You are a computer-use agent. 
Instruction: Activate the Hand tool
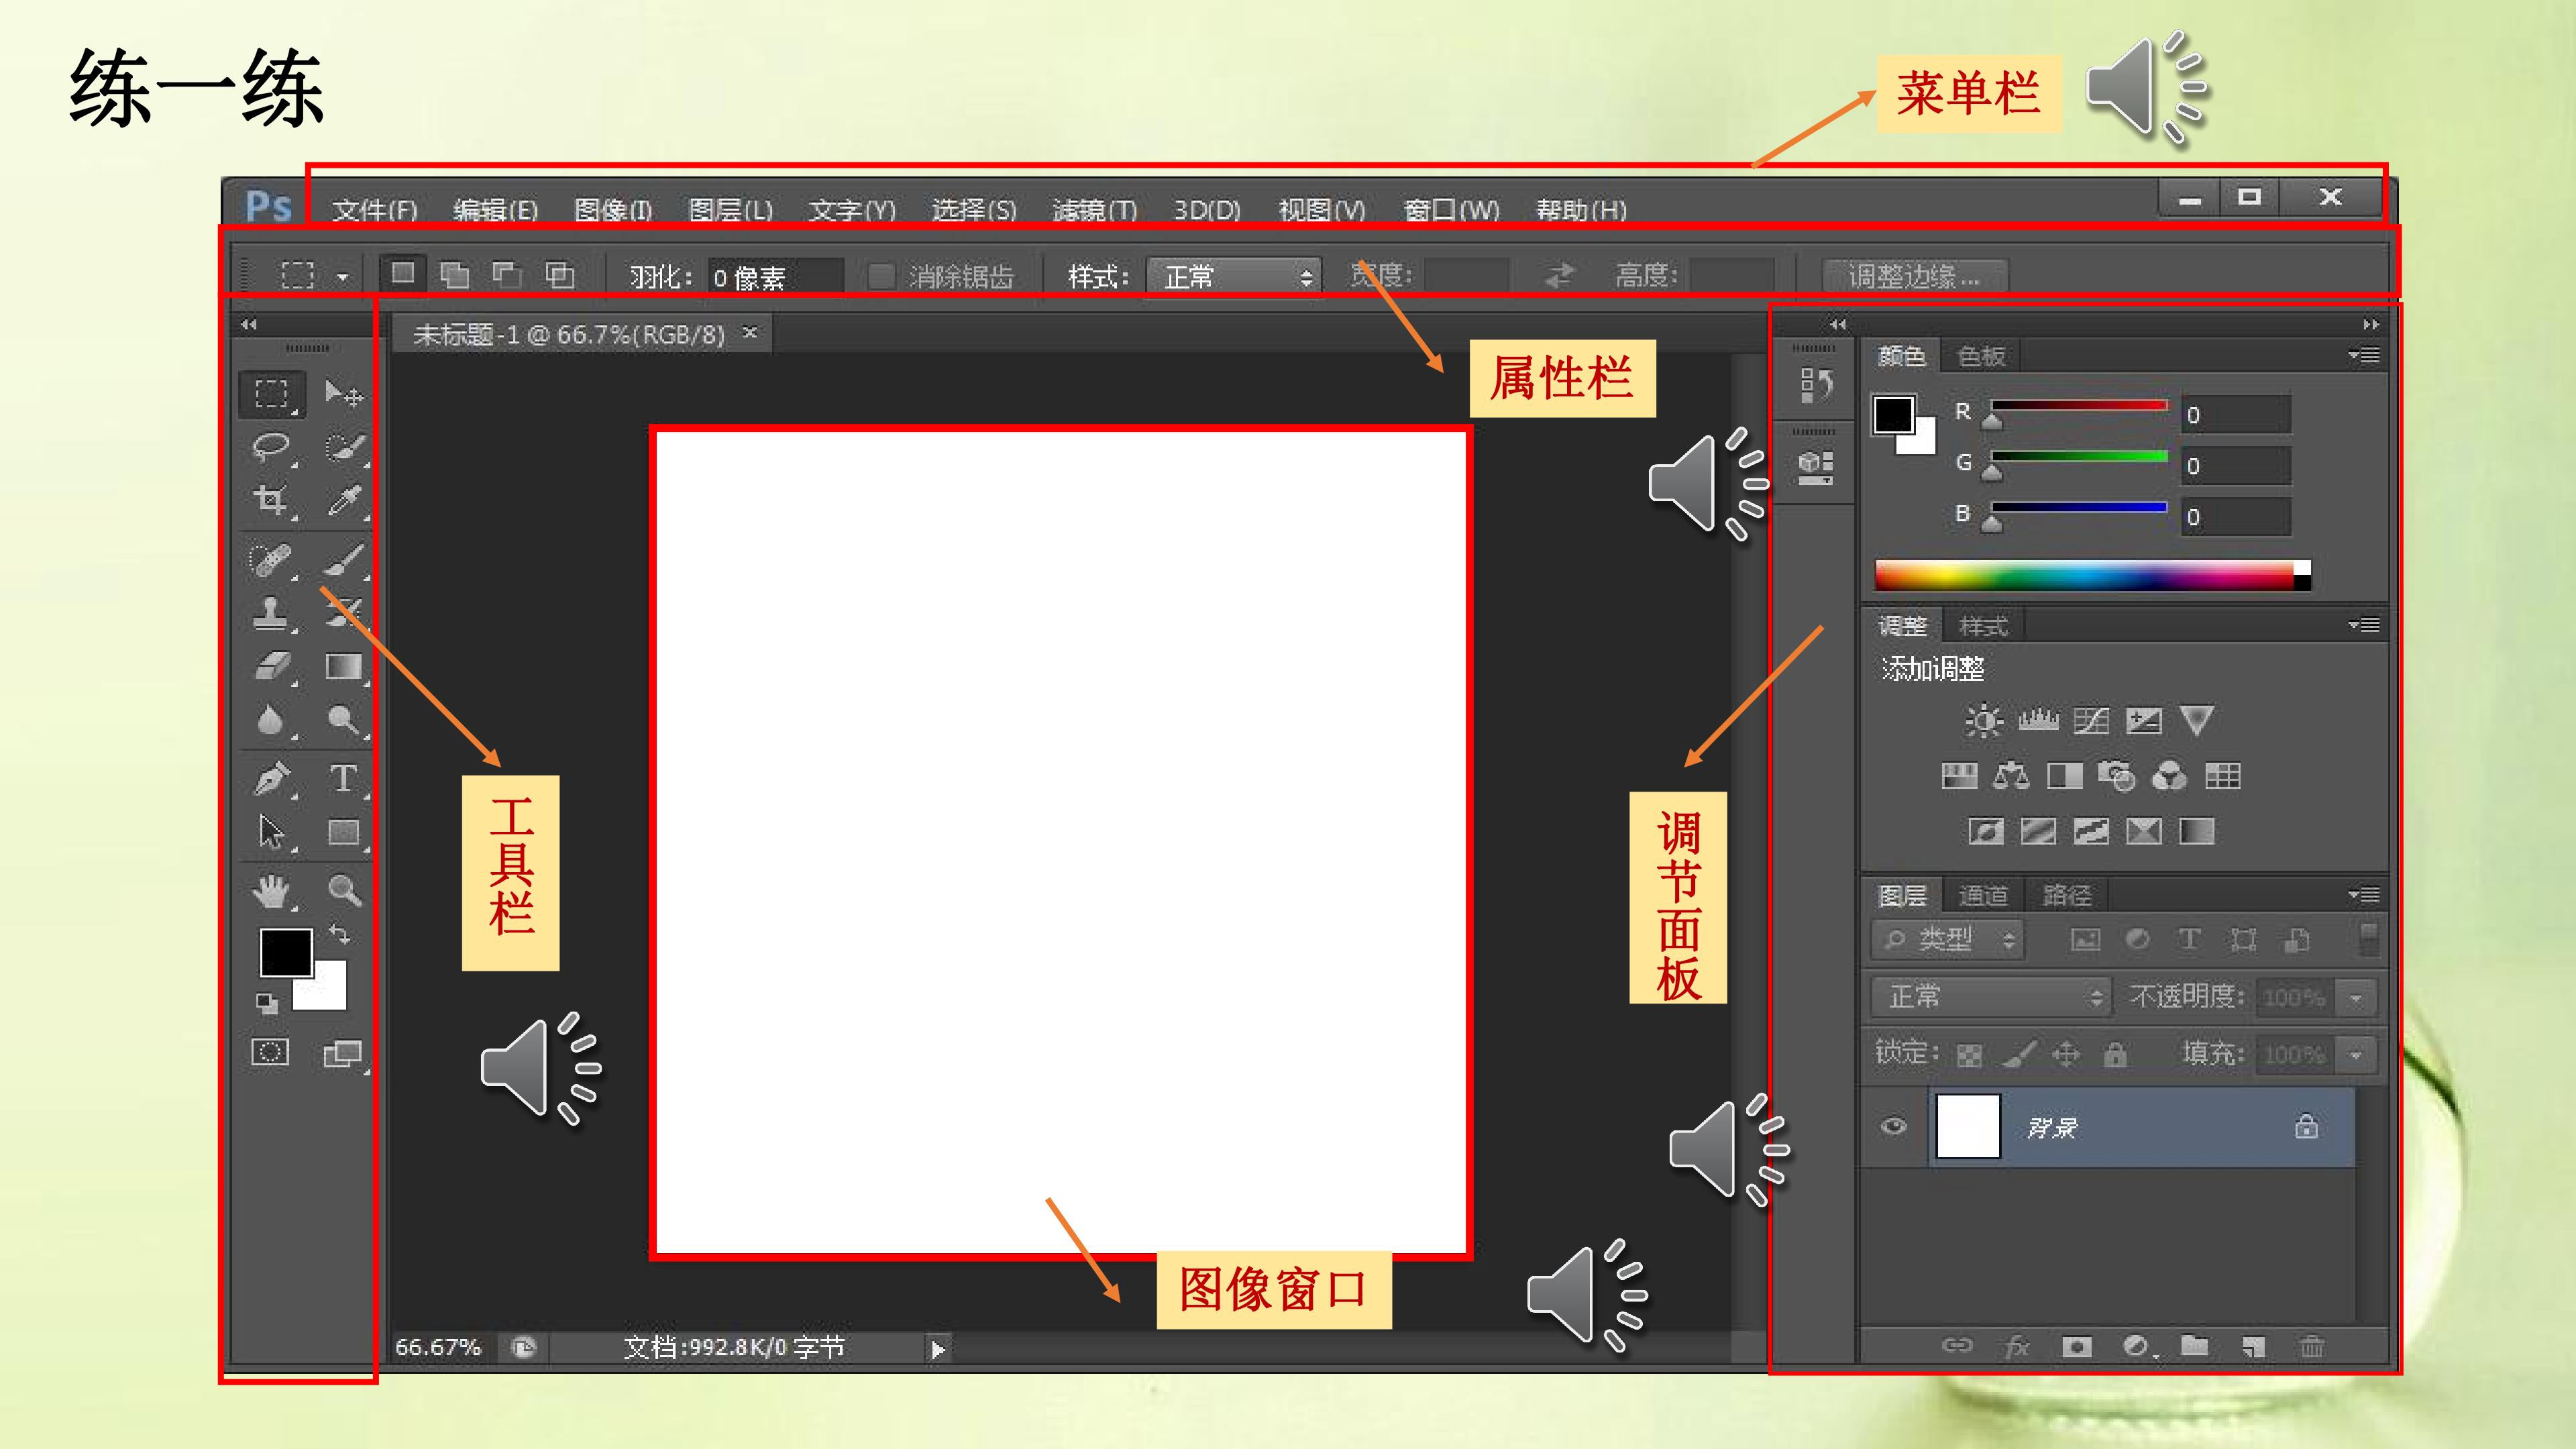(271, 890)
